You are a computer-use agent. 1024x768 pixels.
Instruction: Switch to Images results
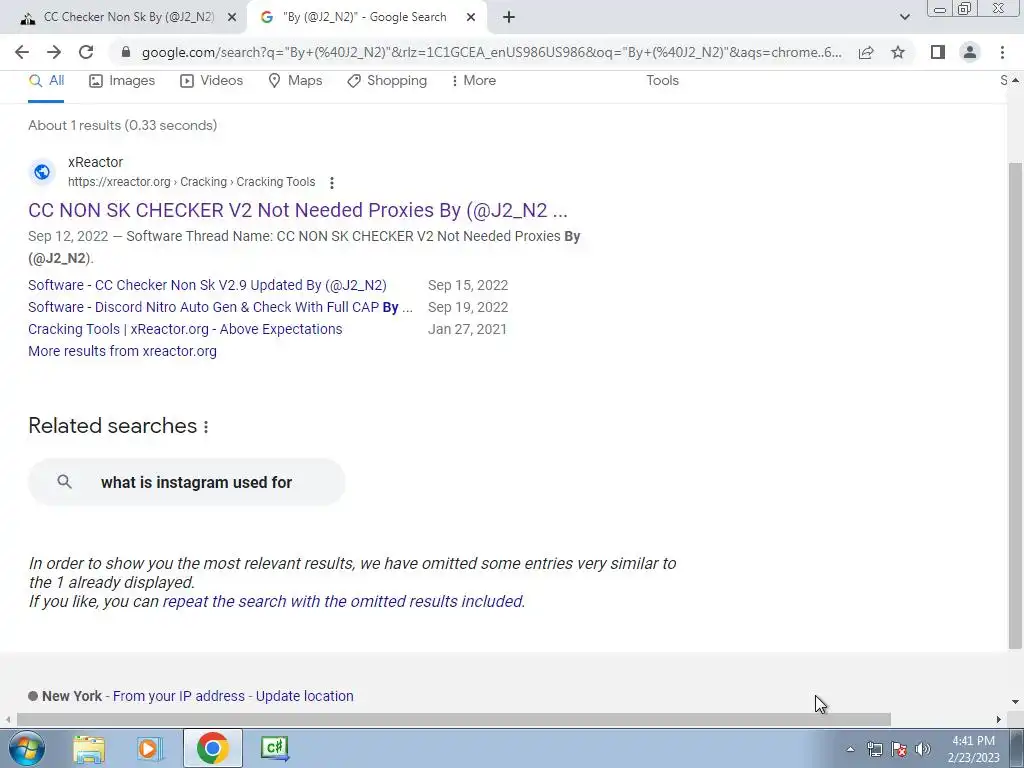(x=122, y=81)
